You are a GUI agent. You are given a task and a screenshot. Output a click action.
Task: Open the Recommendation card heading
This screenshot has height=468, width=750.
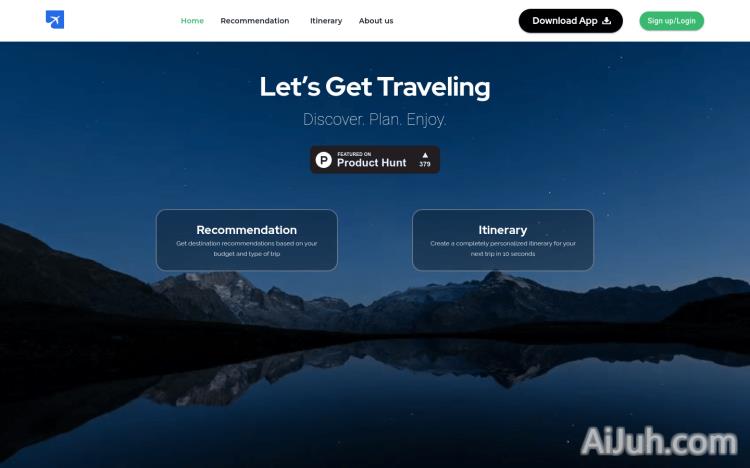click(246, 230)
